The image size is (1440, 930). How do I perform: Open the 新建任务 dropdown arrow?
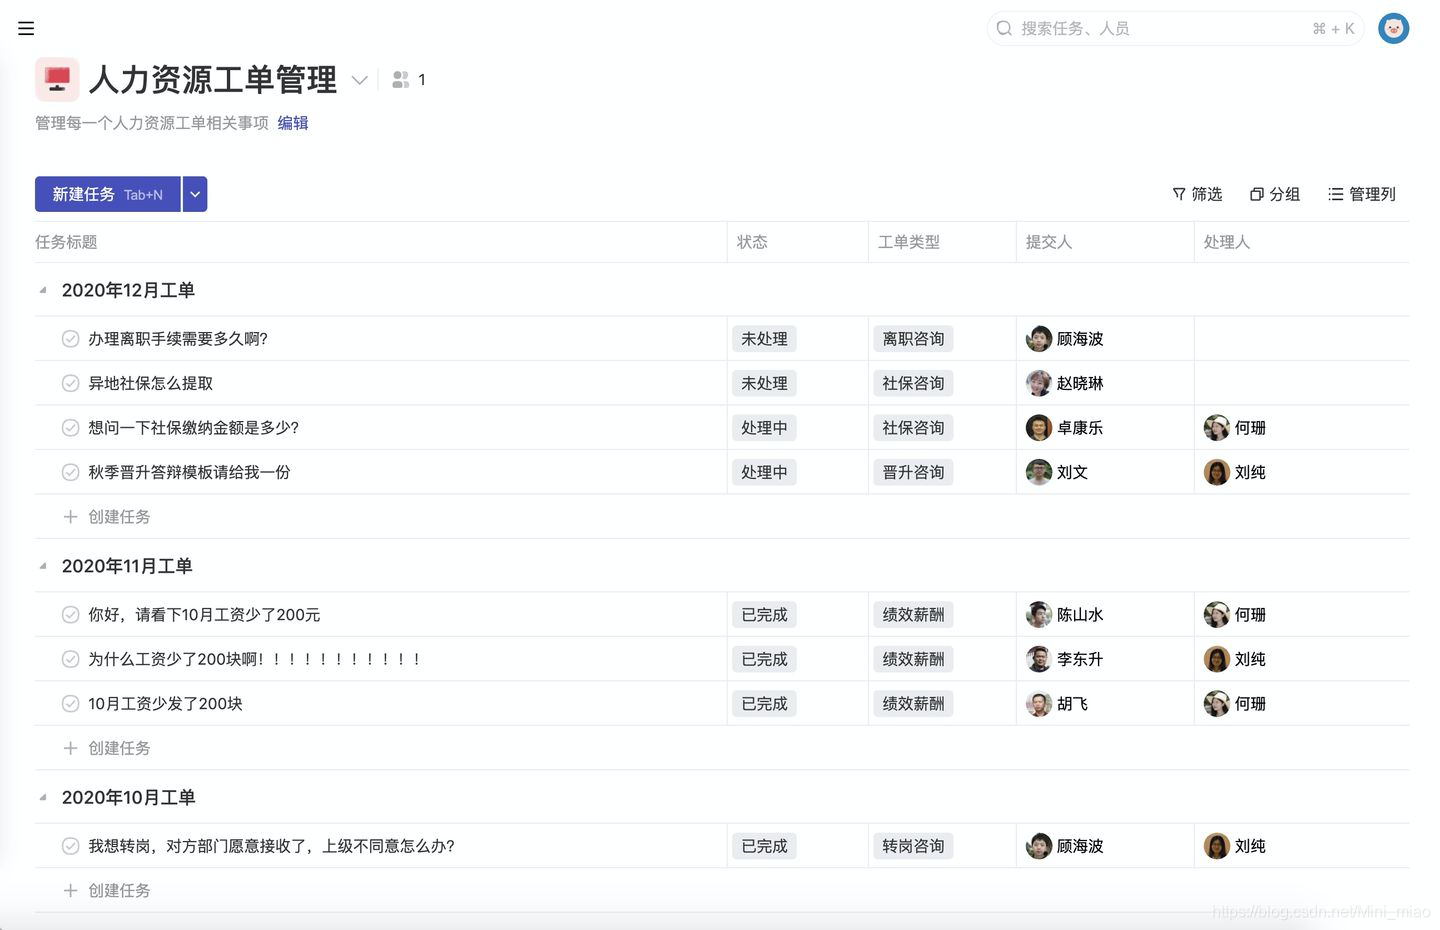coord(195,194)
